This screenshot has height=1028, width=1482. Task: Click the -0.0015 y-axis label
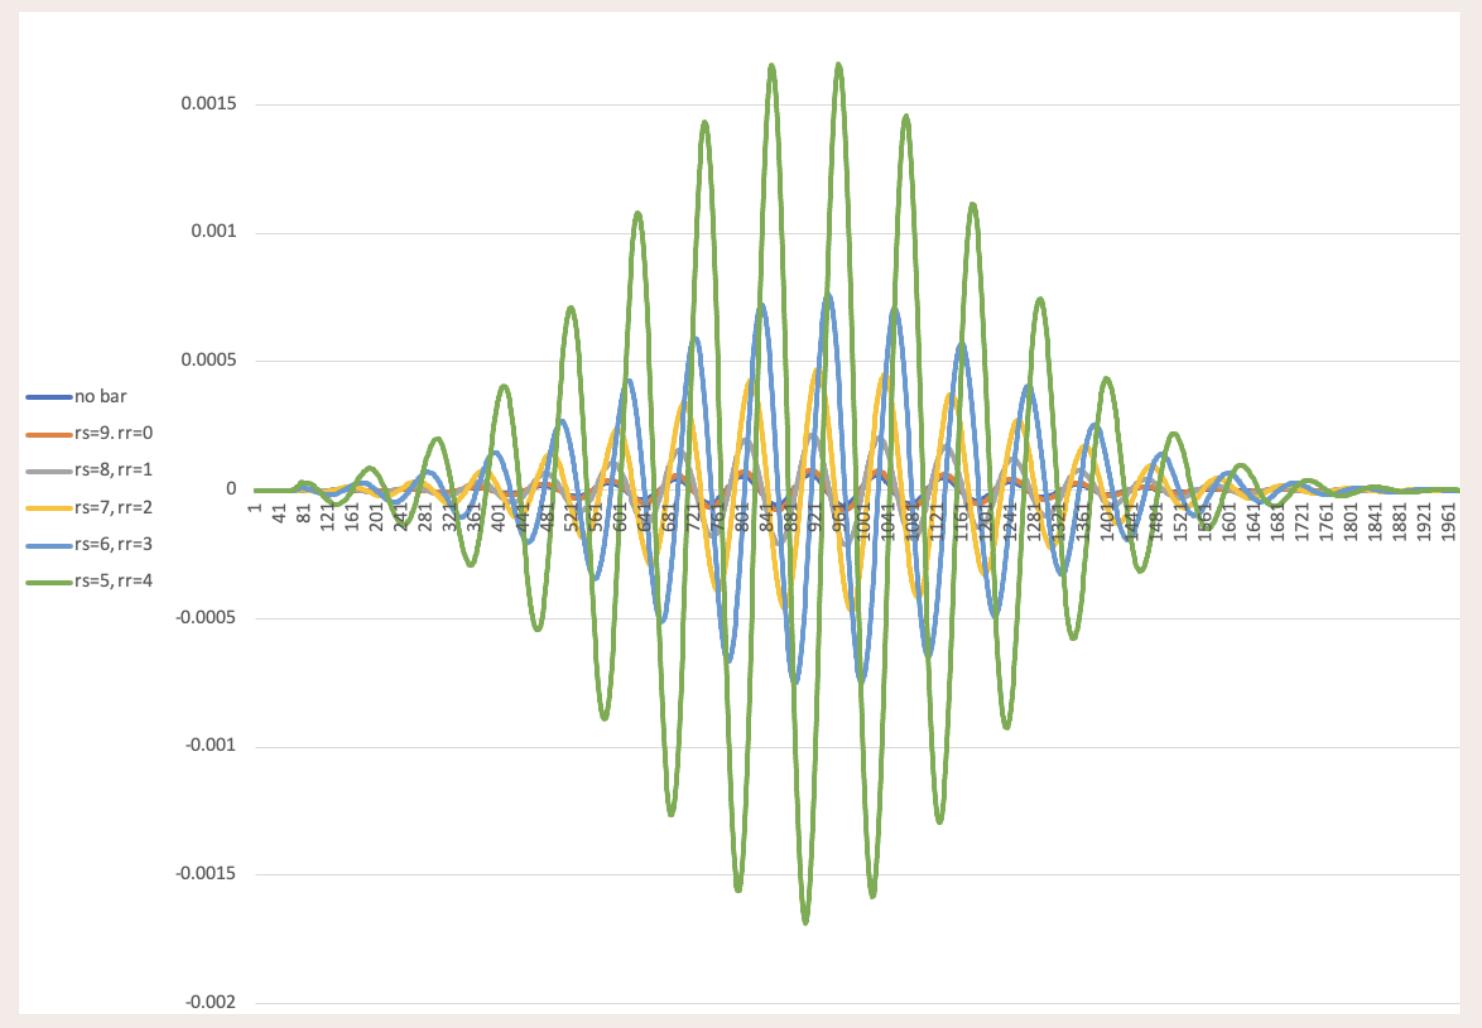206,874
